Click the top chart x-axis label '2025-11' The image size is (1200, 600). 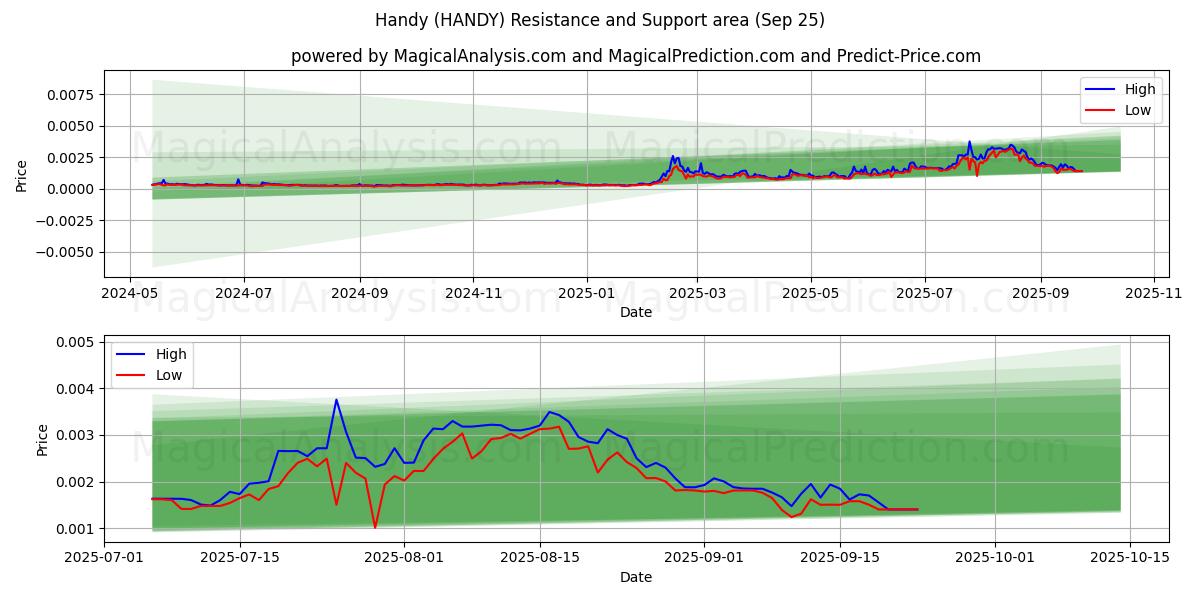tap(1154, 295)
